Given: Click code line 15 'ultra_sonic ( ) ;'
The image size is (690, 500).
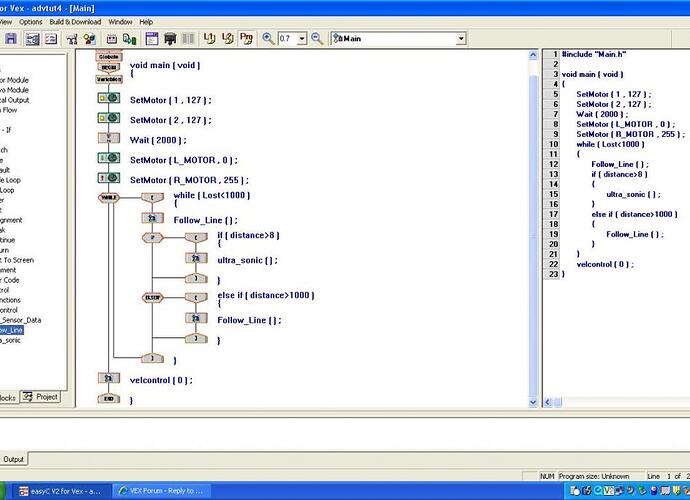Looking at the screenshot, I should 633,194.
